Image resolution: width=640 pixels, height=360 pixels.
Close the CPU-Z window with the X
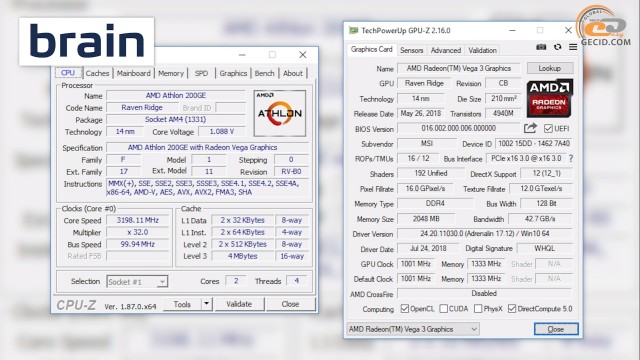(x=302, y=55)
